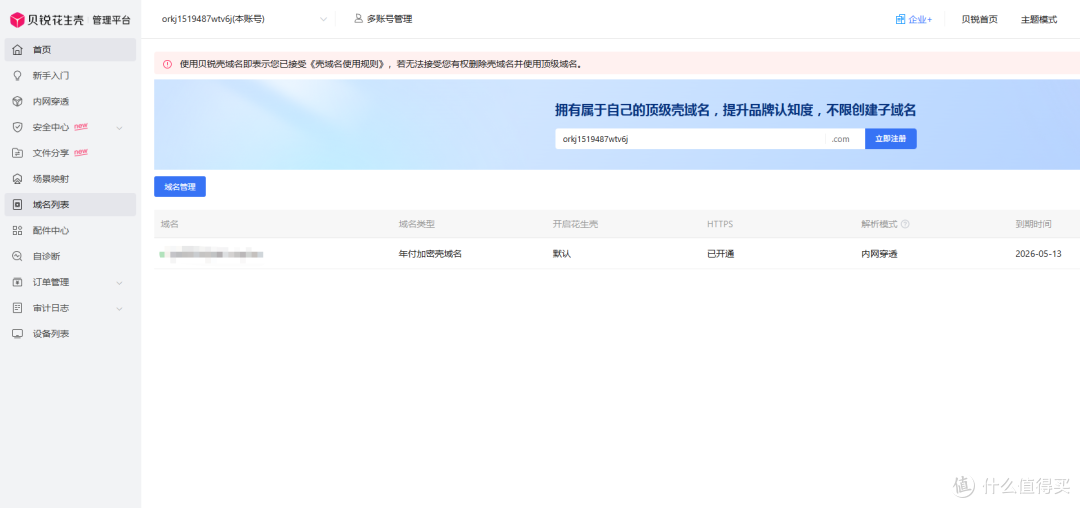Click the HTTPS column header

[x=720, y=224]
